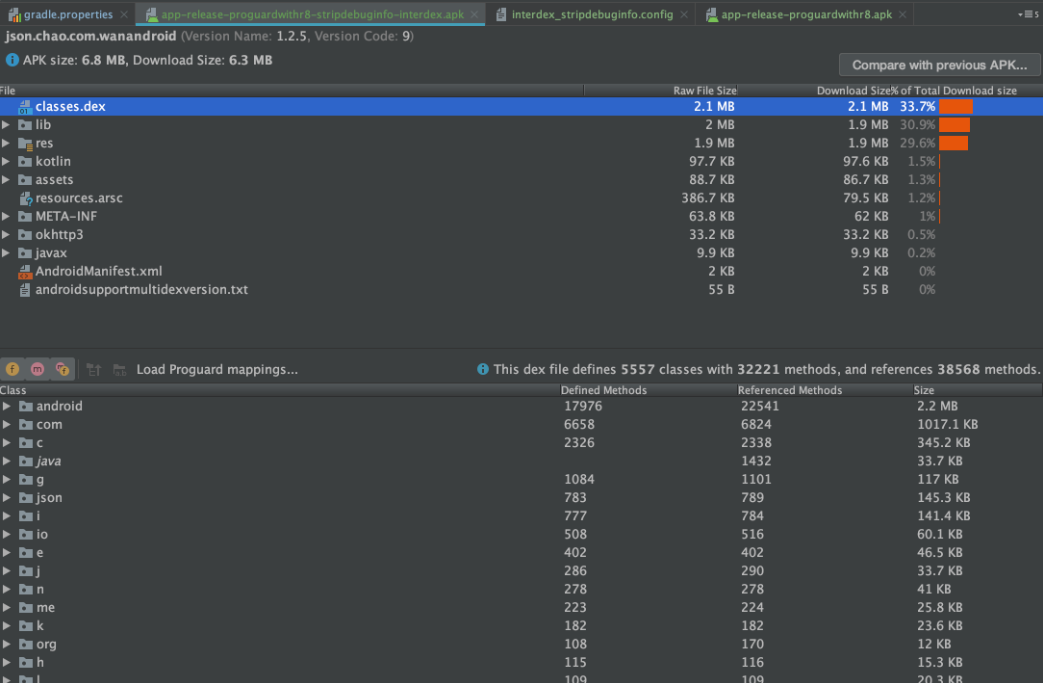The height and width of the screenshot is (683, 1043).
Task: Select the classes.dex file icon
Action: (x=25, y=106)
